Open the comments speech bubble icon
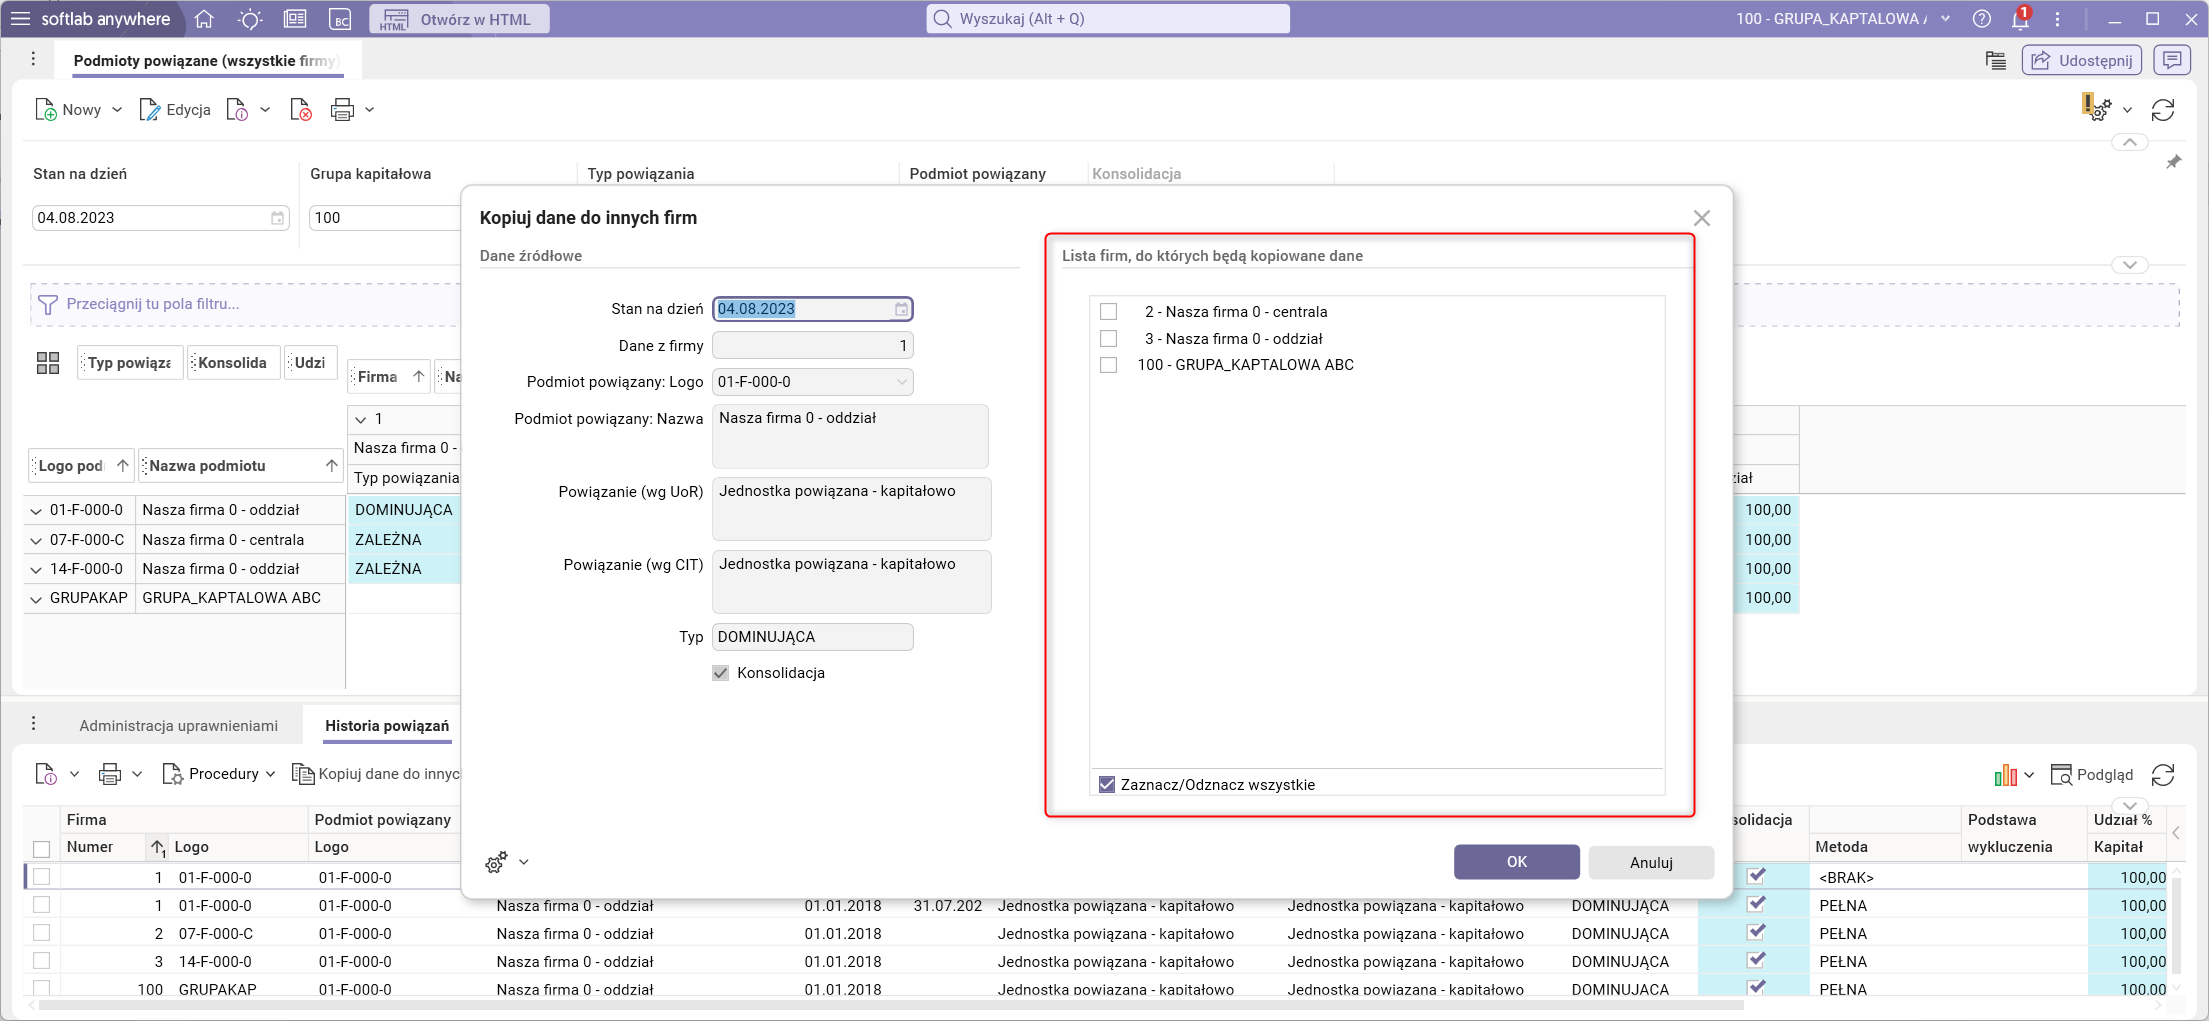The width and height of the screenshot is (2209, 1021). tap(2172, 61)
